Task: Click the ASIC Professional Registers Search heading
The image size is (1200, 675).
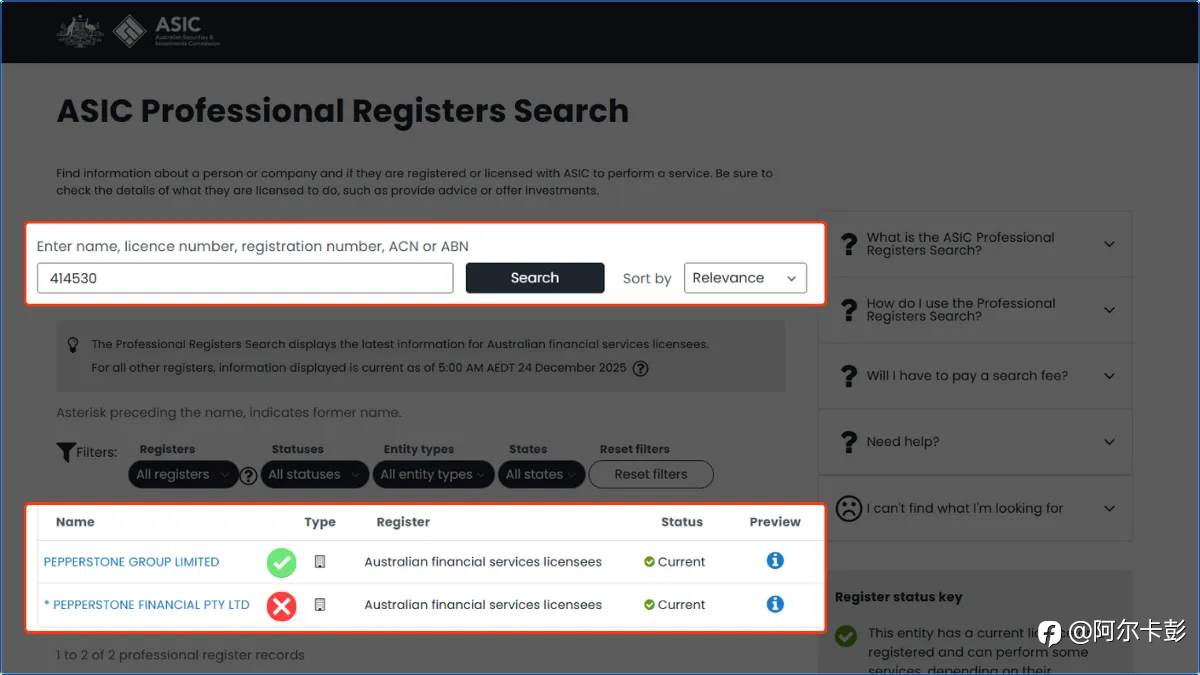Action: point(343,111)
